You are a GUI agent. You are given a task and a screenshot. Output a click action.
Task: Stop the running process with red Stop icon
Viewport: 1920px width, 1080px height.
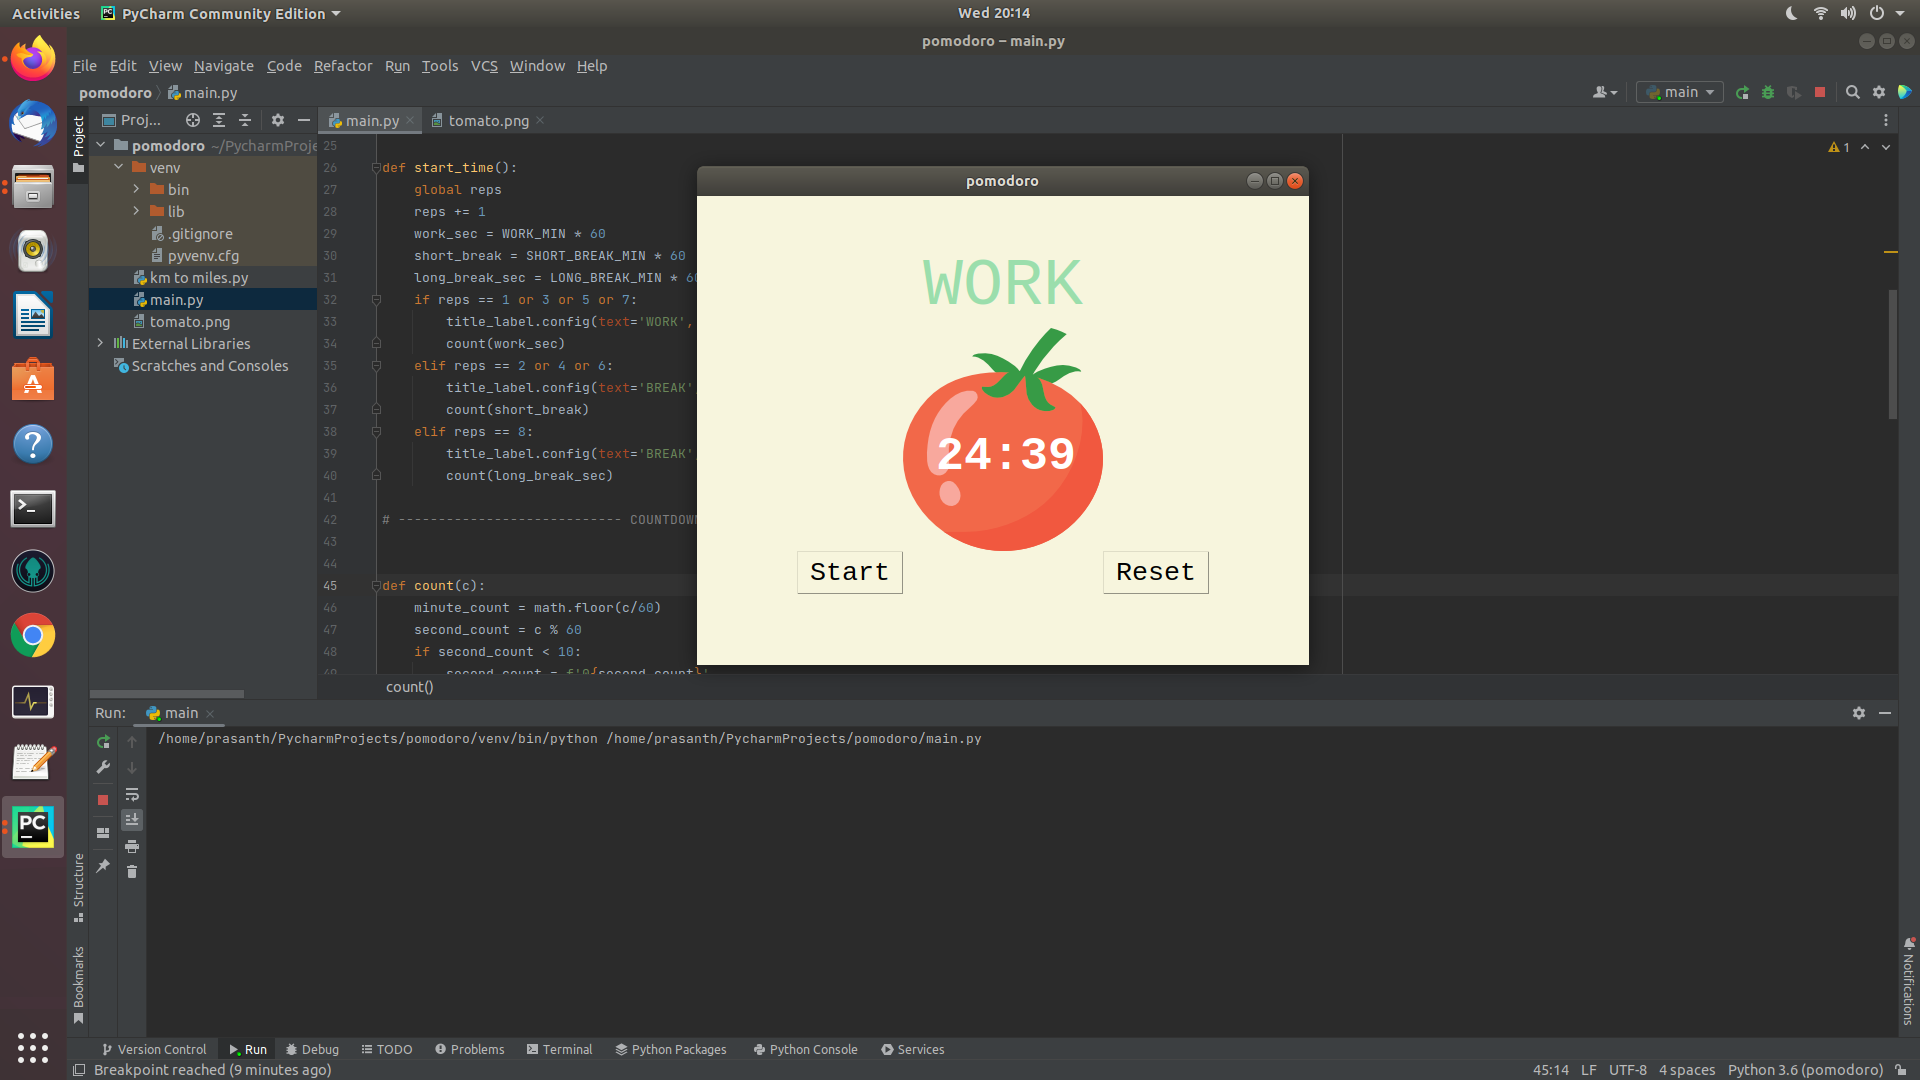click(x=1820, y=92)
